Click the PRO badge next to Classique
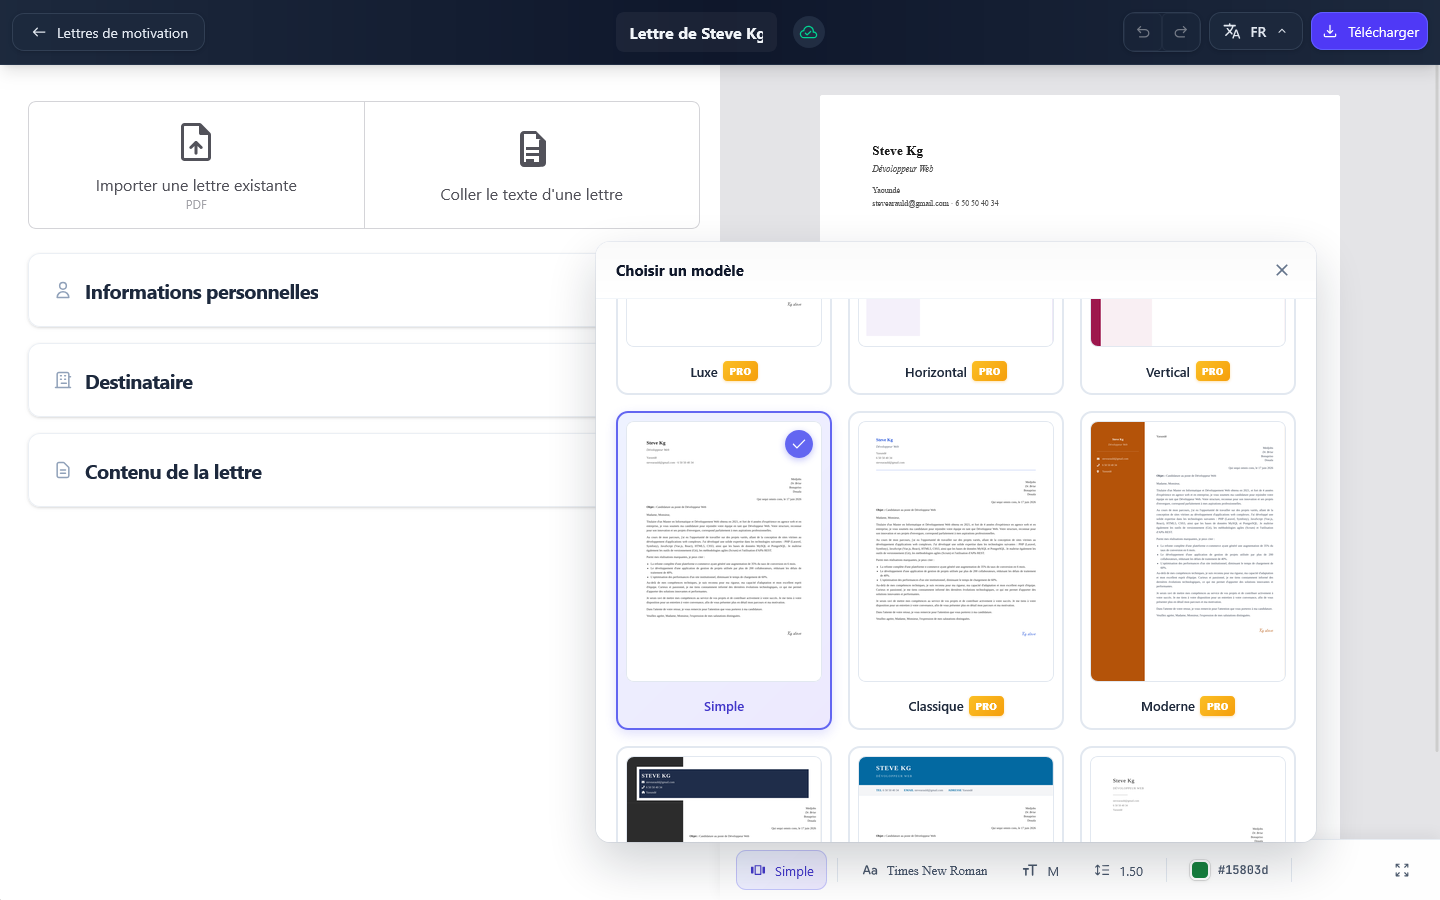Screen dimensions: 1440x900 [986, 706]
